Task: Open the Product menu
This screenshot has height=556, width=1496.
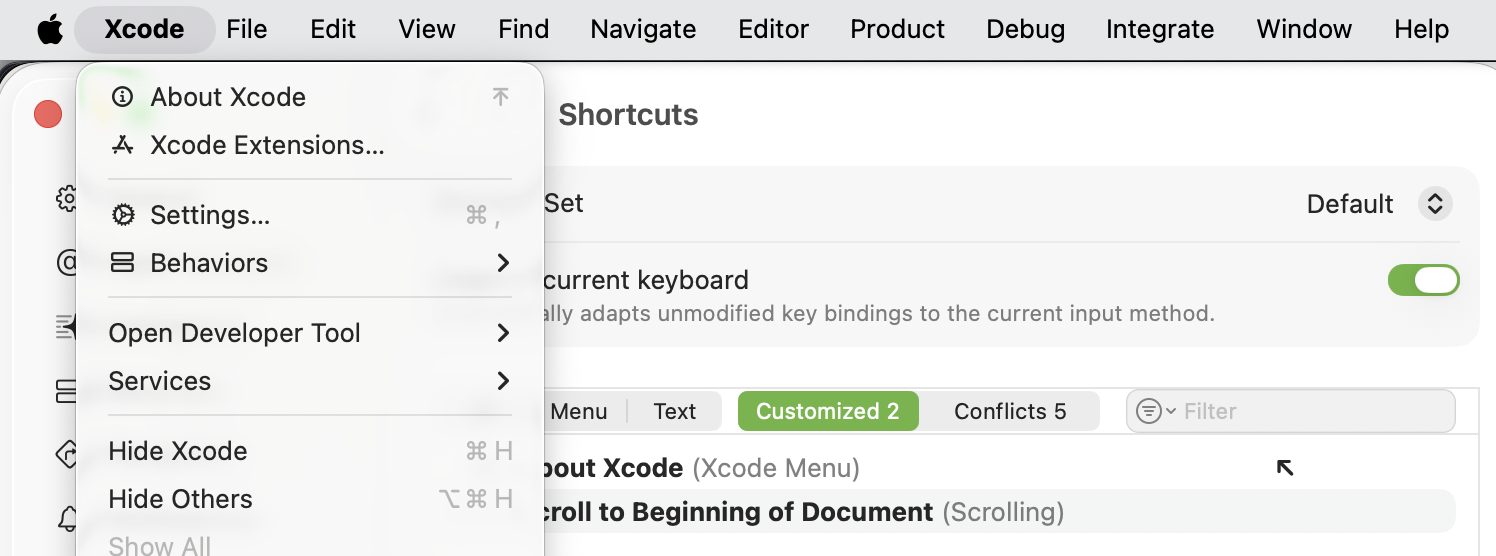Action: 897,30
